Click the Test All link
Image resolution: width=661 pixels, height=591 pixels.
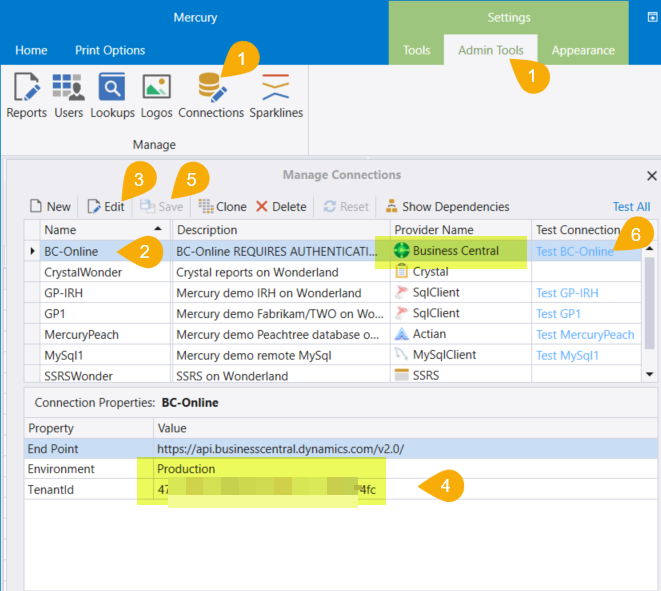click(x=631, y=207)
